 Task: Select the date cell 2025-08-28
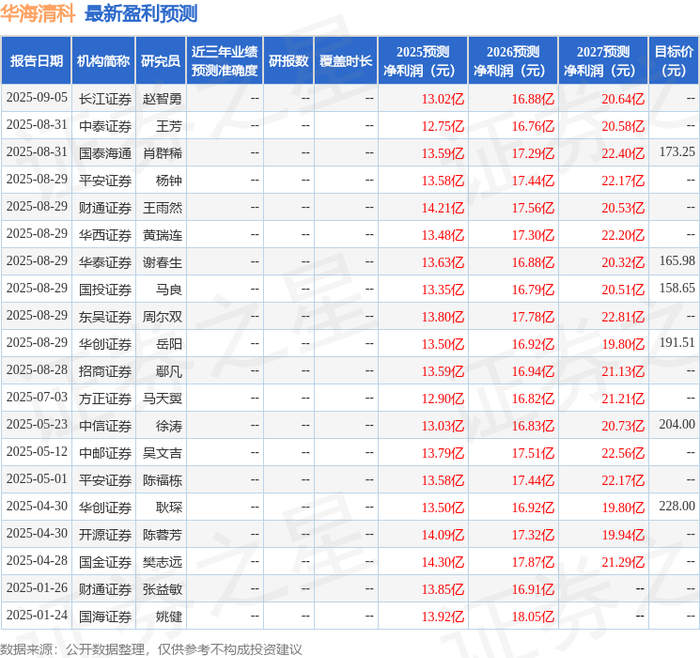[37, 370]
